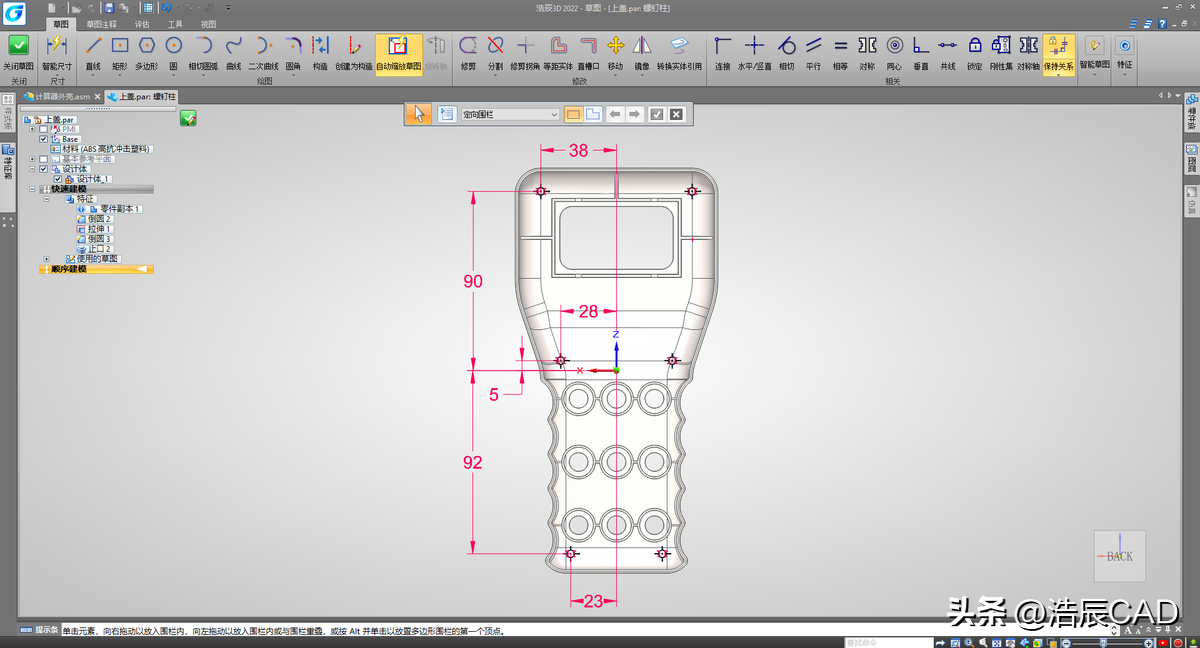Enable the PMI checkbox

[x=43, y=129]
